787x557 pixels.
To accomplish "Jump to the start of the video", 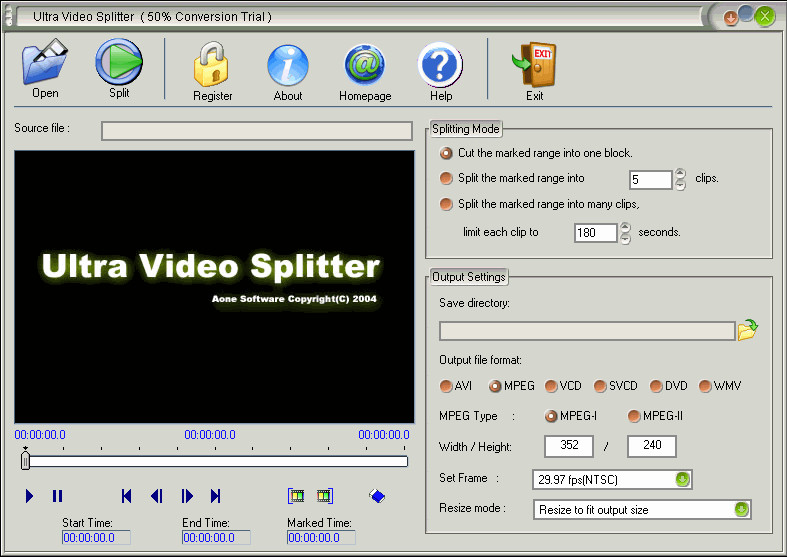I will tap(126, 496).
